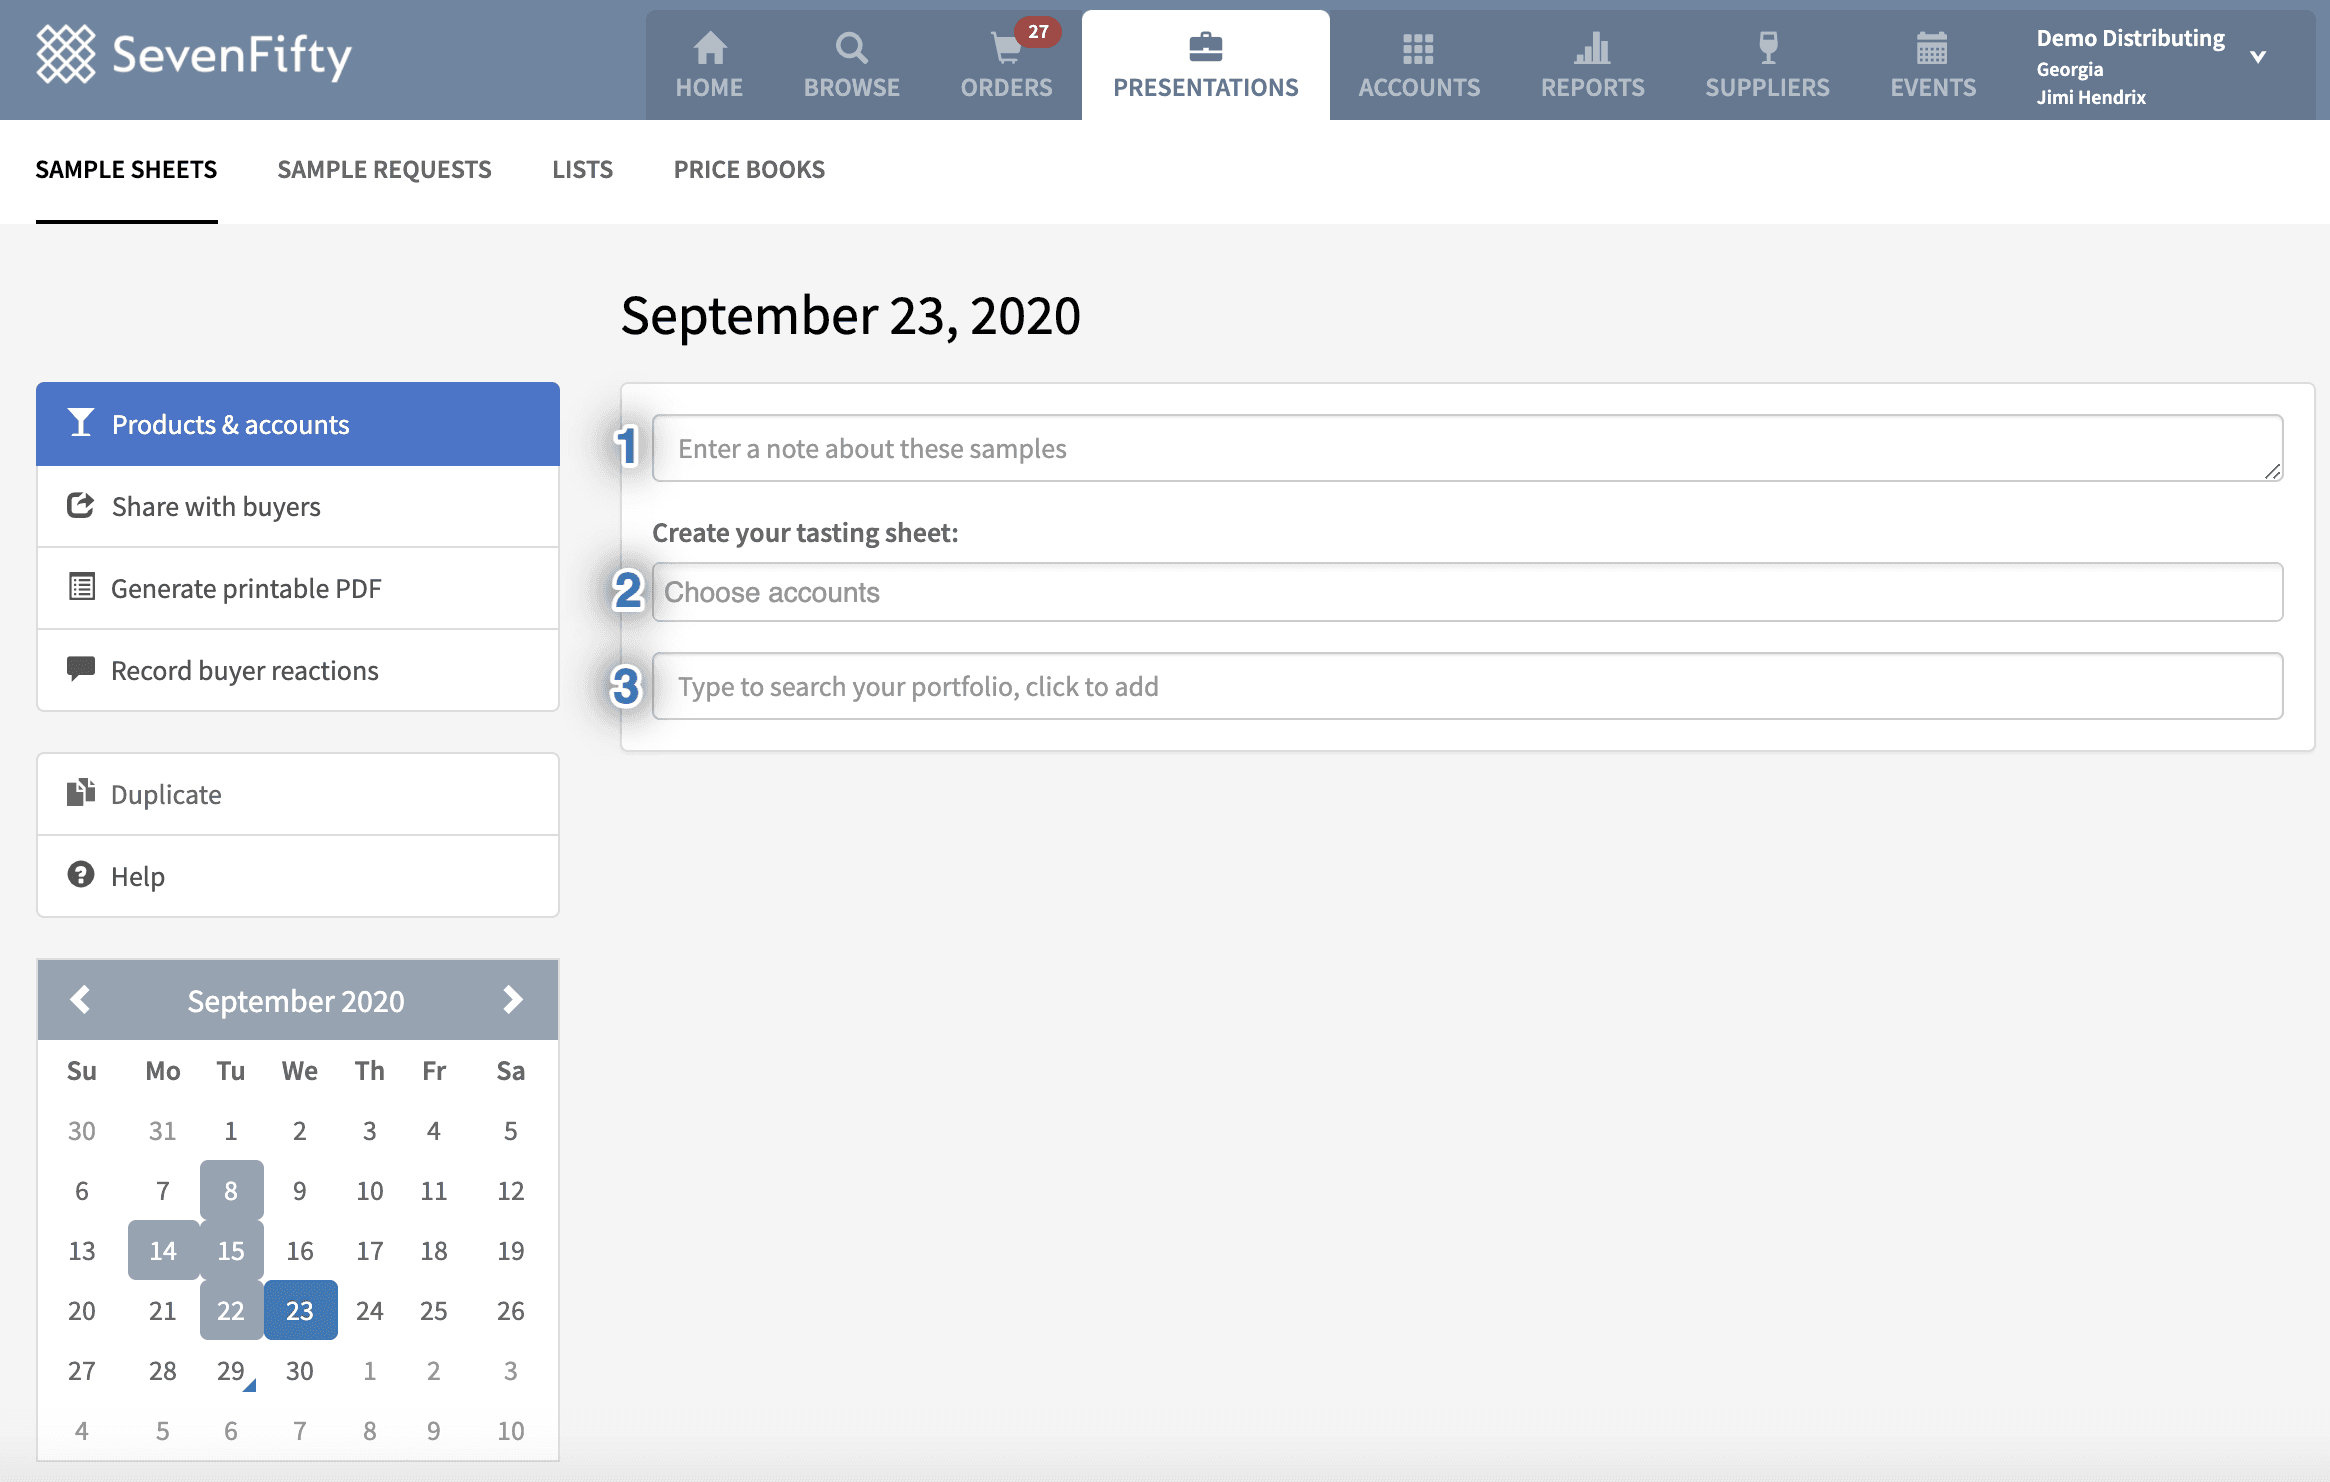
Task: Select September 22 on the calendar
Action: coord(231,1310)
